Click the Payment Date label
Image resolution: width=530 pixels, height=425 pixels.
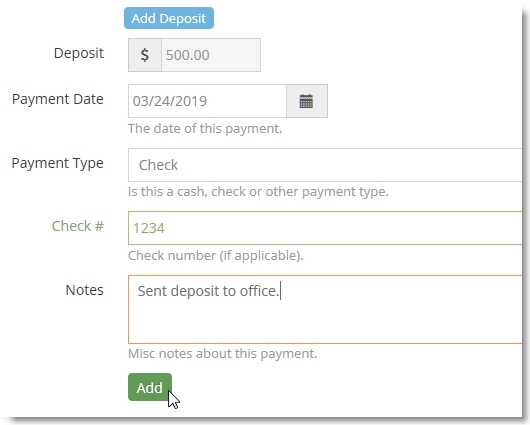tap(58, 99)
